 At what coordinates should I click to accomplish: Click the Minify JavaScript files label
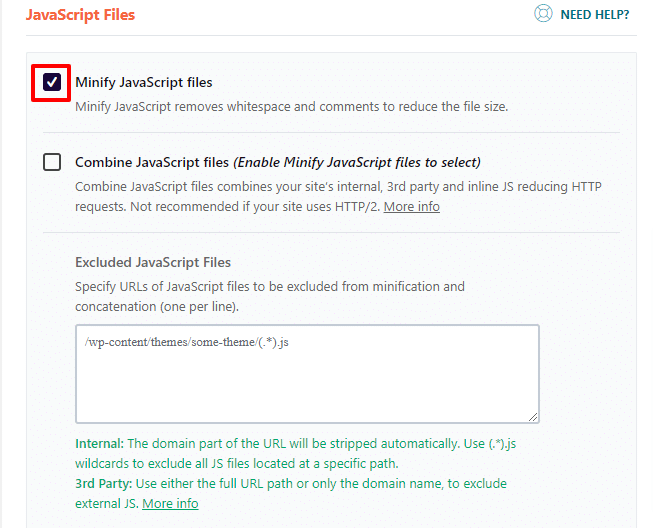point(144,82)
